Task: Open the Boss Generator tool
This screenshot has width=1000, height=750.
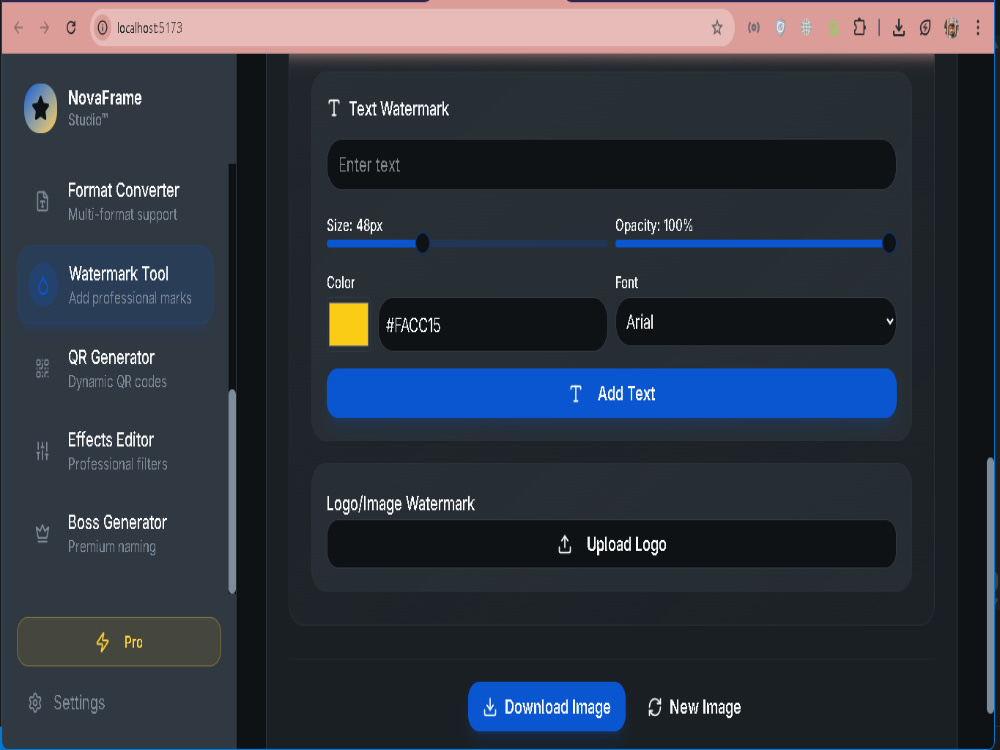Action: tap(115, 534)
